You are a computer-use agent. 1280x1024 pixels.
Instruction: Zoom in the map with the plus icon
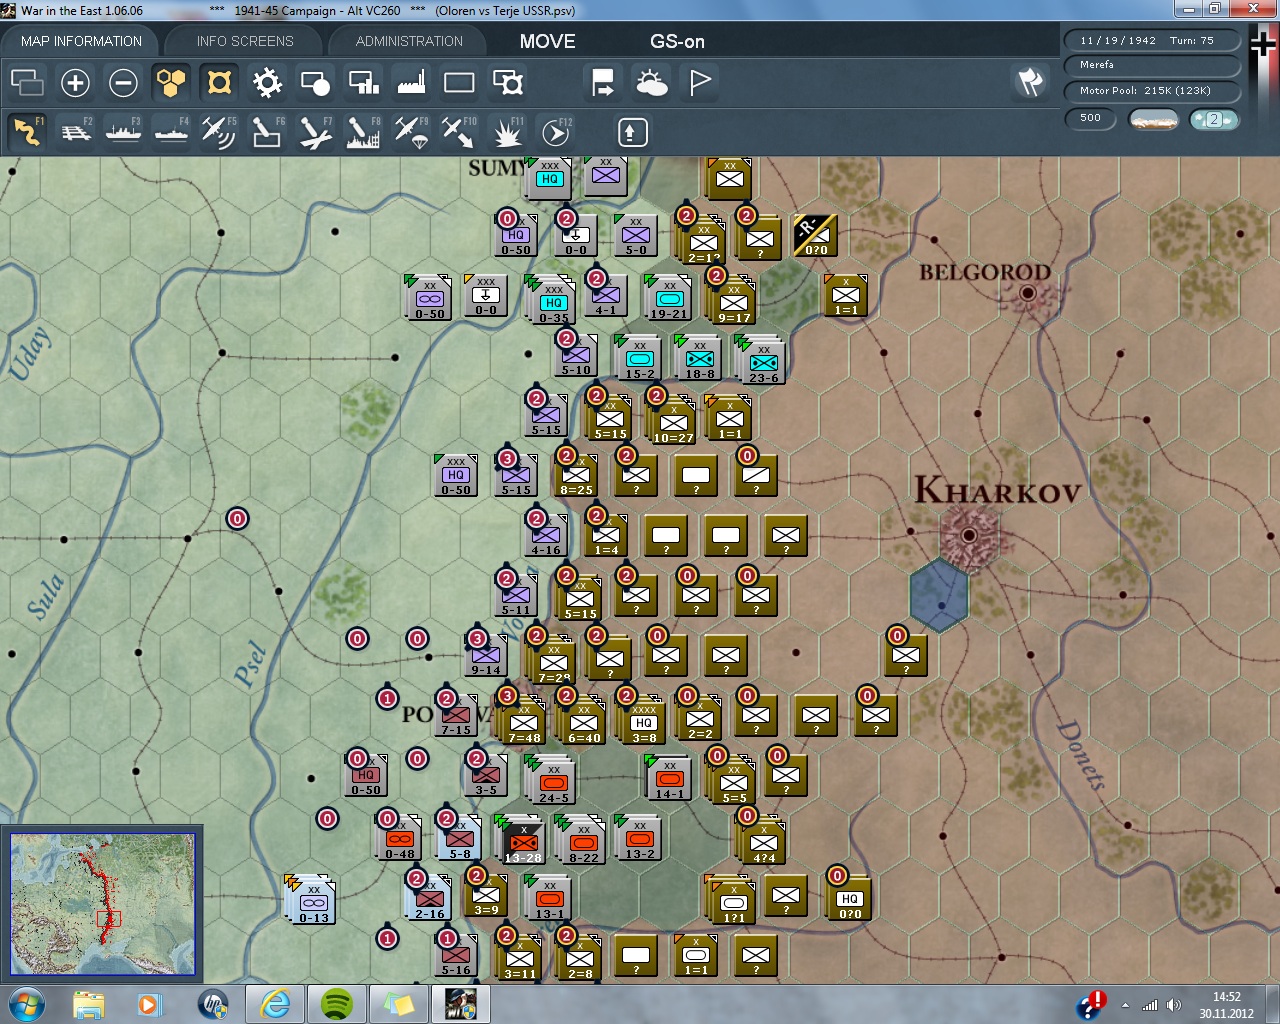pos(75,82)
